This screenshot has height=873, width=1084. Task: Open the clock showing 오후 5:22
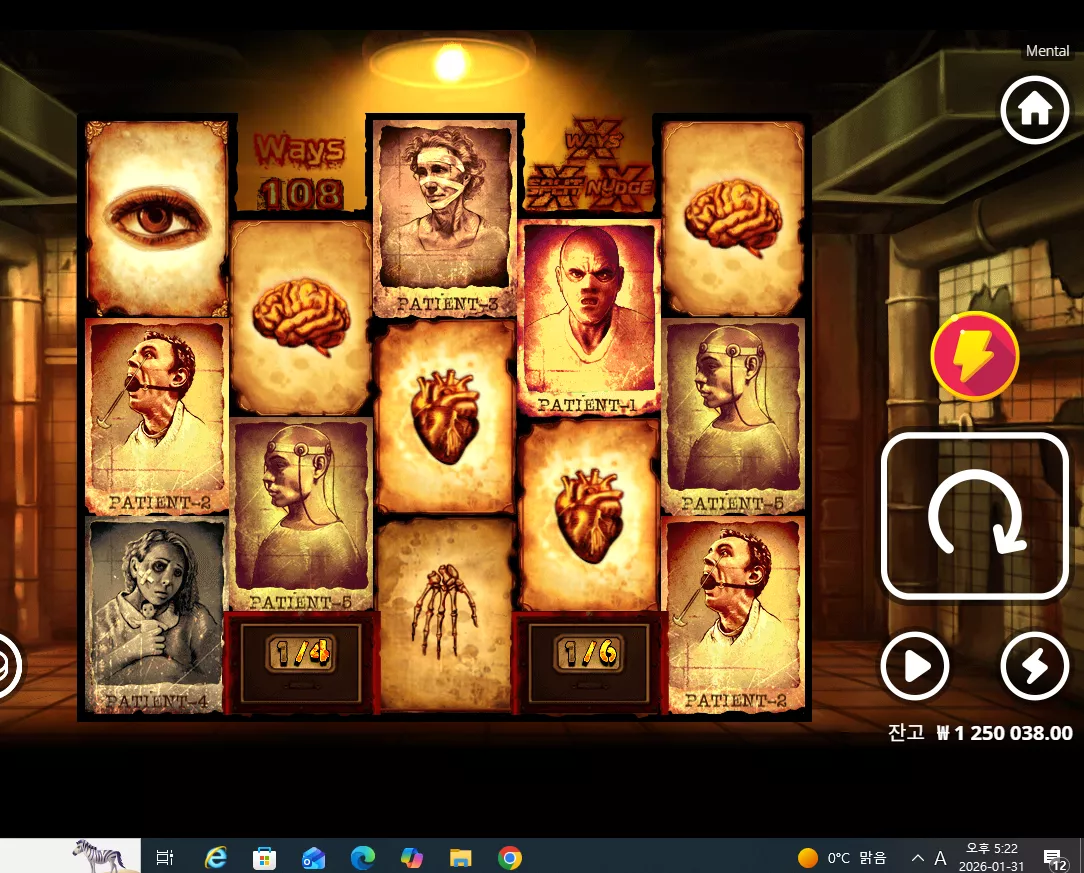[x=991, y=858]
